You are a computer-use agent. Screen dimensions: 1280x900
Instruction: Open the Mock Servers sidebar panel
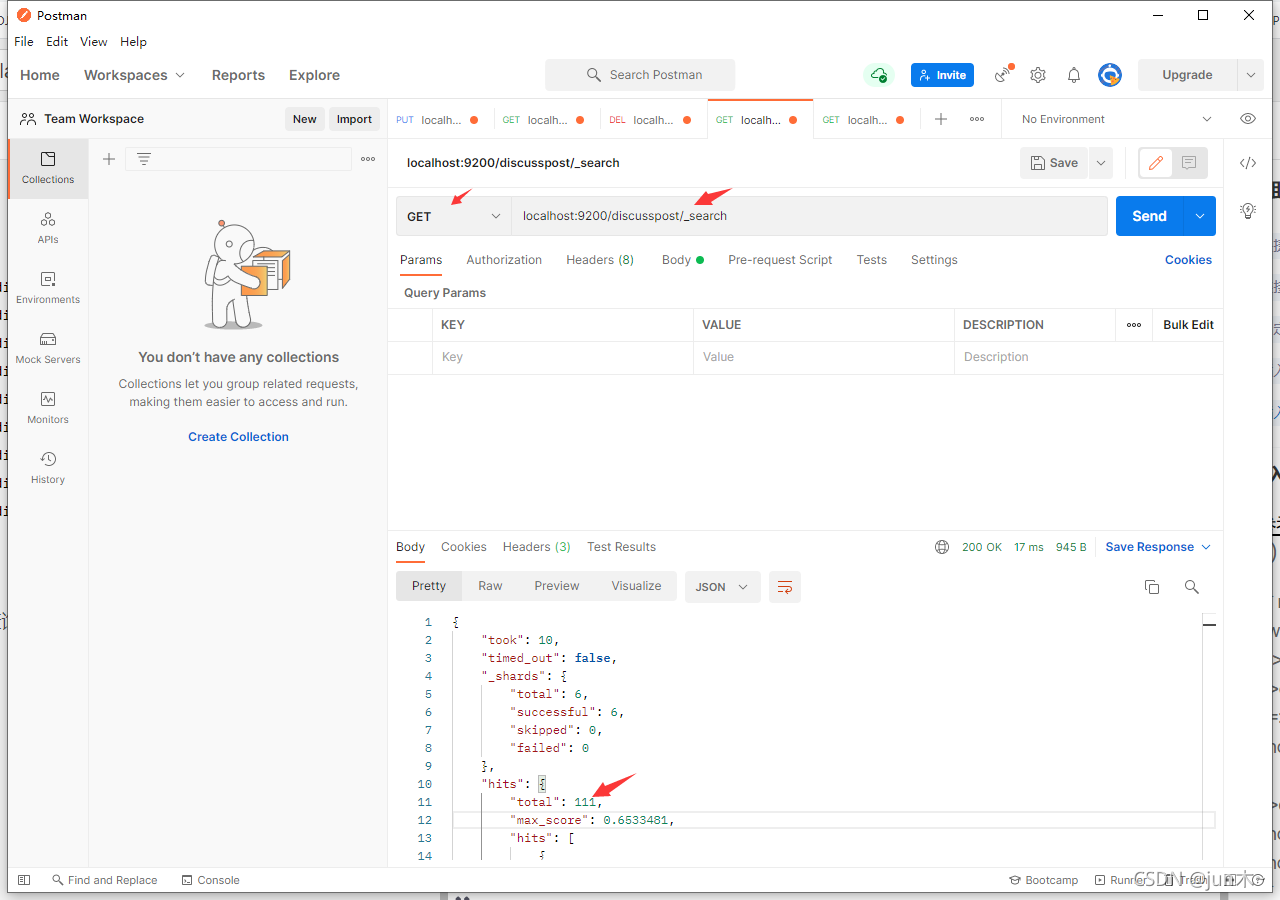tap(48, 348)
